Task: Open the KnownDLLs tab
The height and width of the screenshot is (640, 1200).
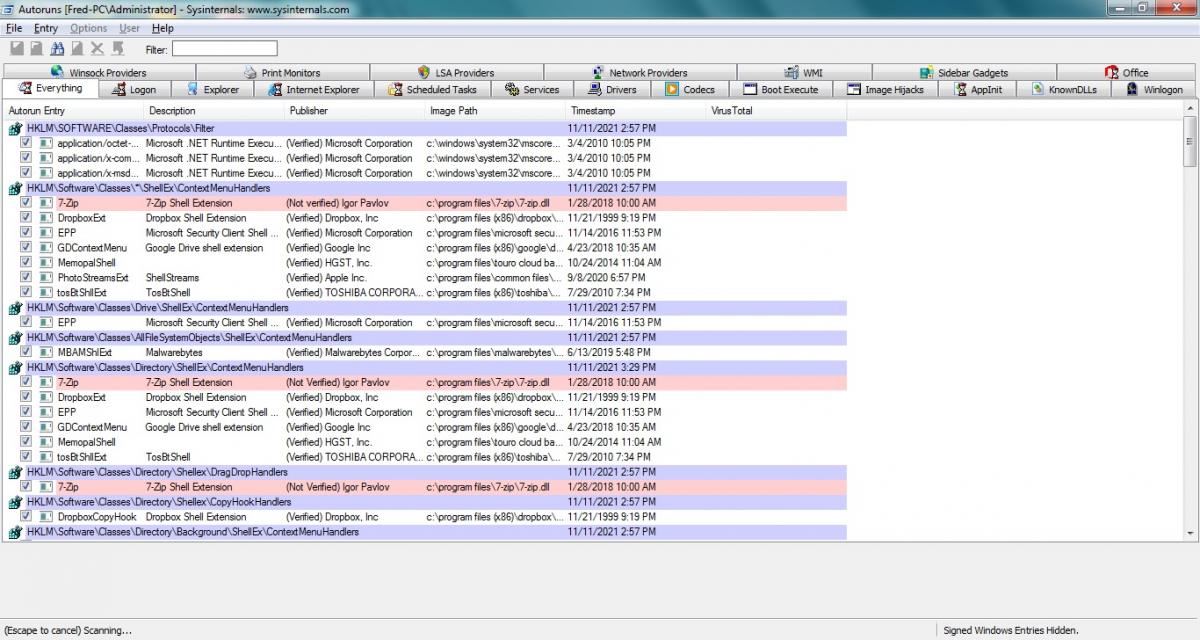Action: (x=1064, y=90)
